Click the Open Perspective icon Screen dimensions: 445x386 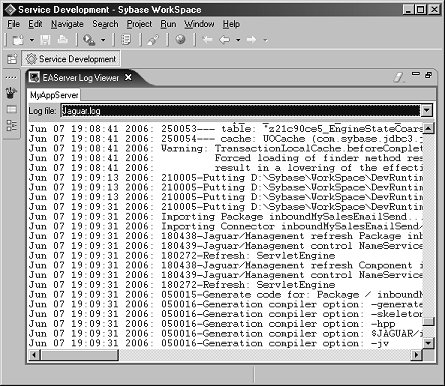click(x=12, y=59)
